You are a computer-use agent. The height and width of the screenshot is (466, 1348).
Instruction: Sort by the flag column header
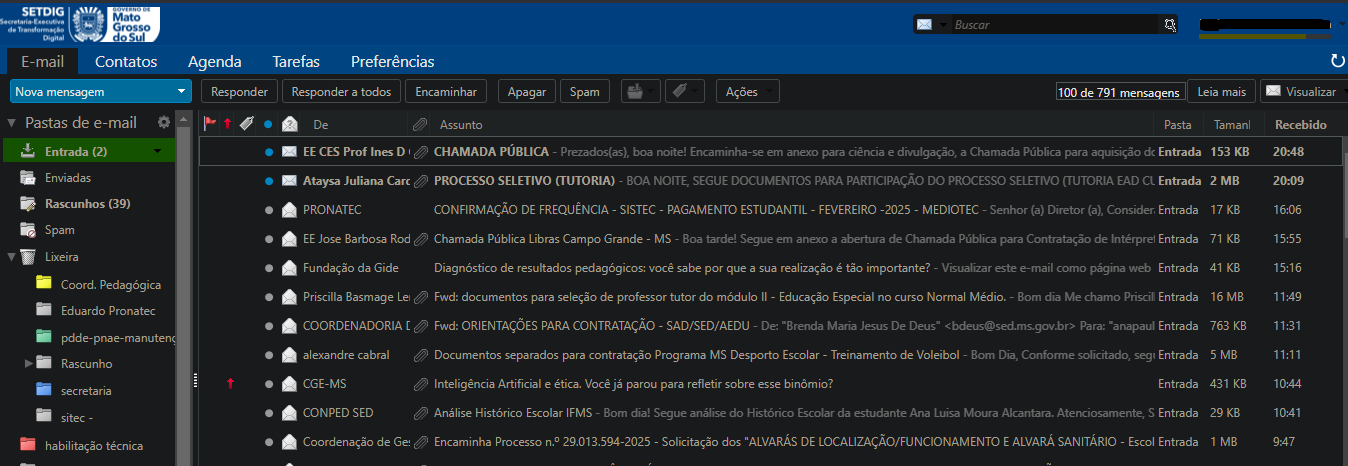tap(210, 124)
